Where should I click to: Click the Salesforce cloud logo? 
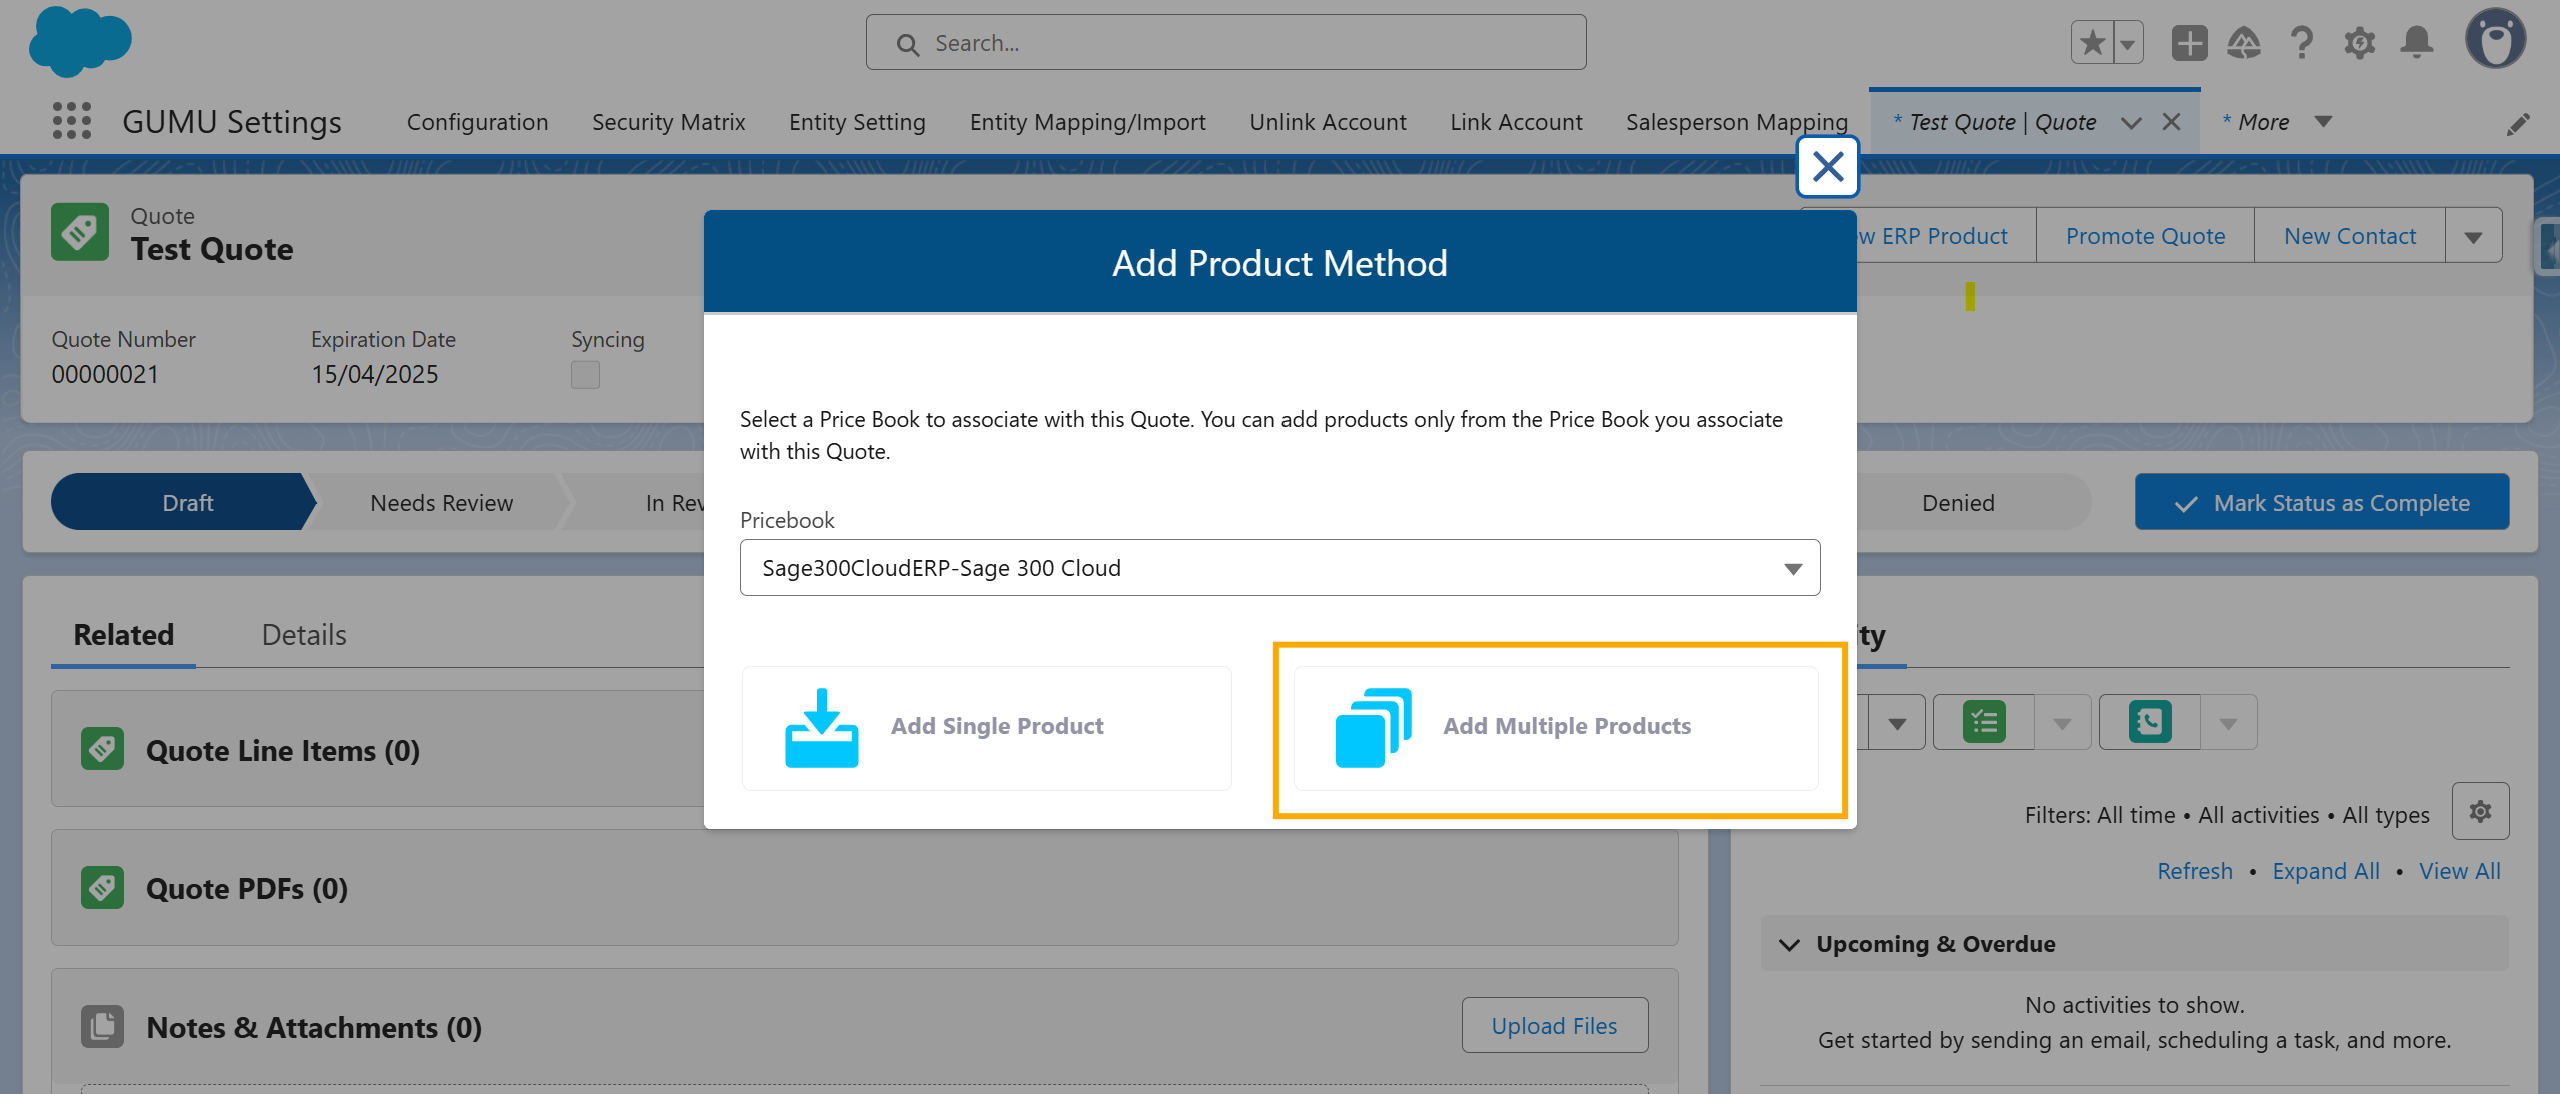coord(80,42)
